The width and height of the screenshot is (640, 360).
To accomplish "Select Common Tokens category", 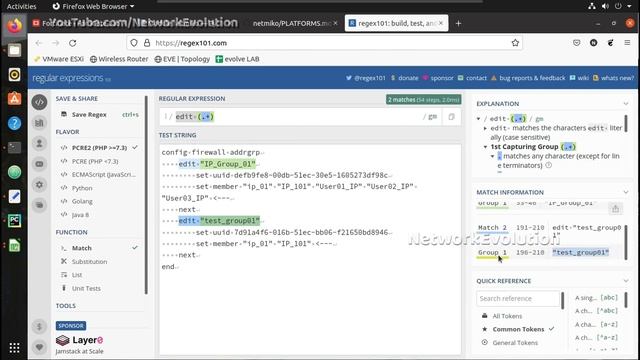I will (519, 329).
